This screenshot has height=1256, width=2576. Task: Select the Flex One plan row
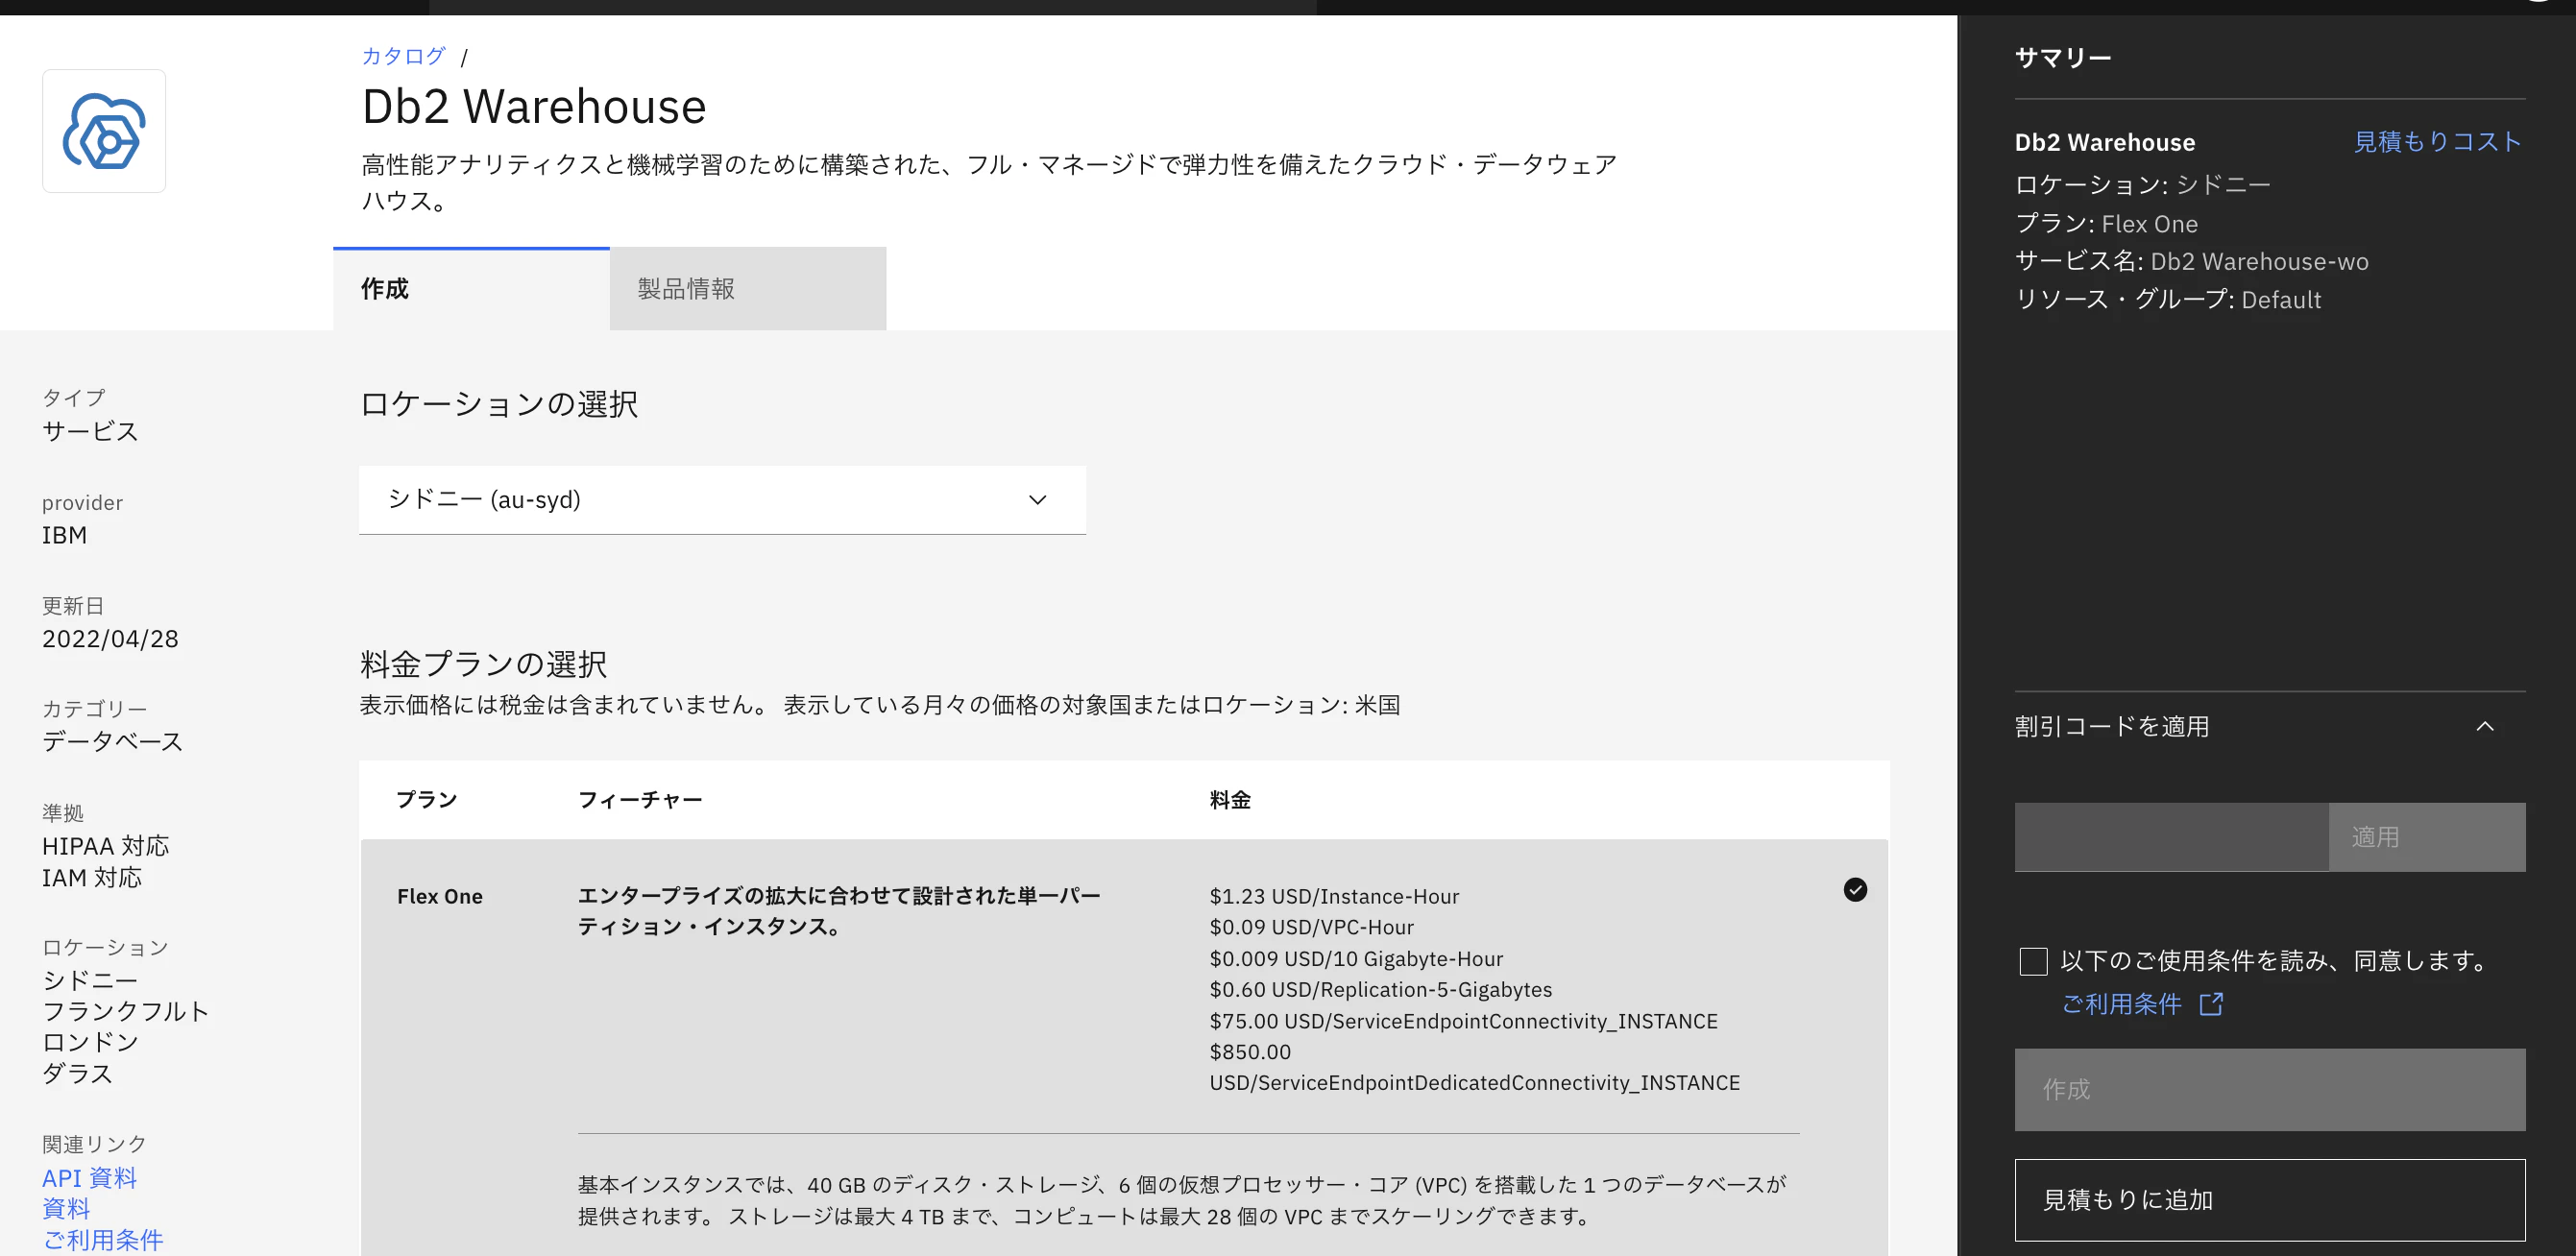440,897
